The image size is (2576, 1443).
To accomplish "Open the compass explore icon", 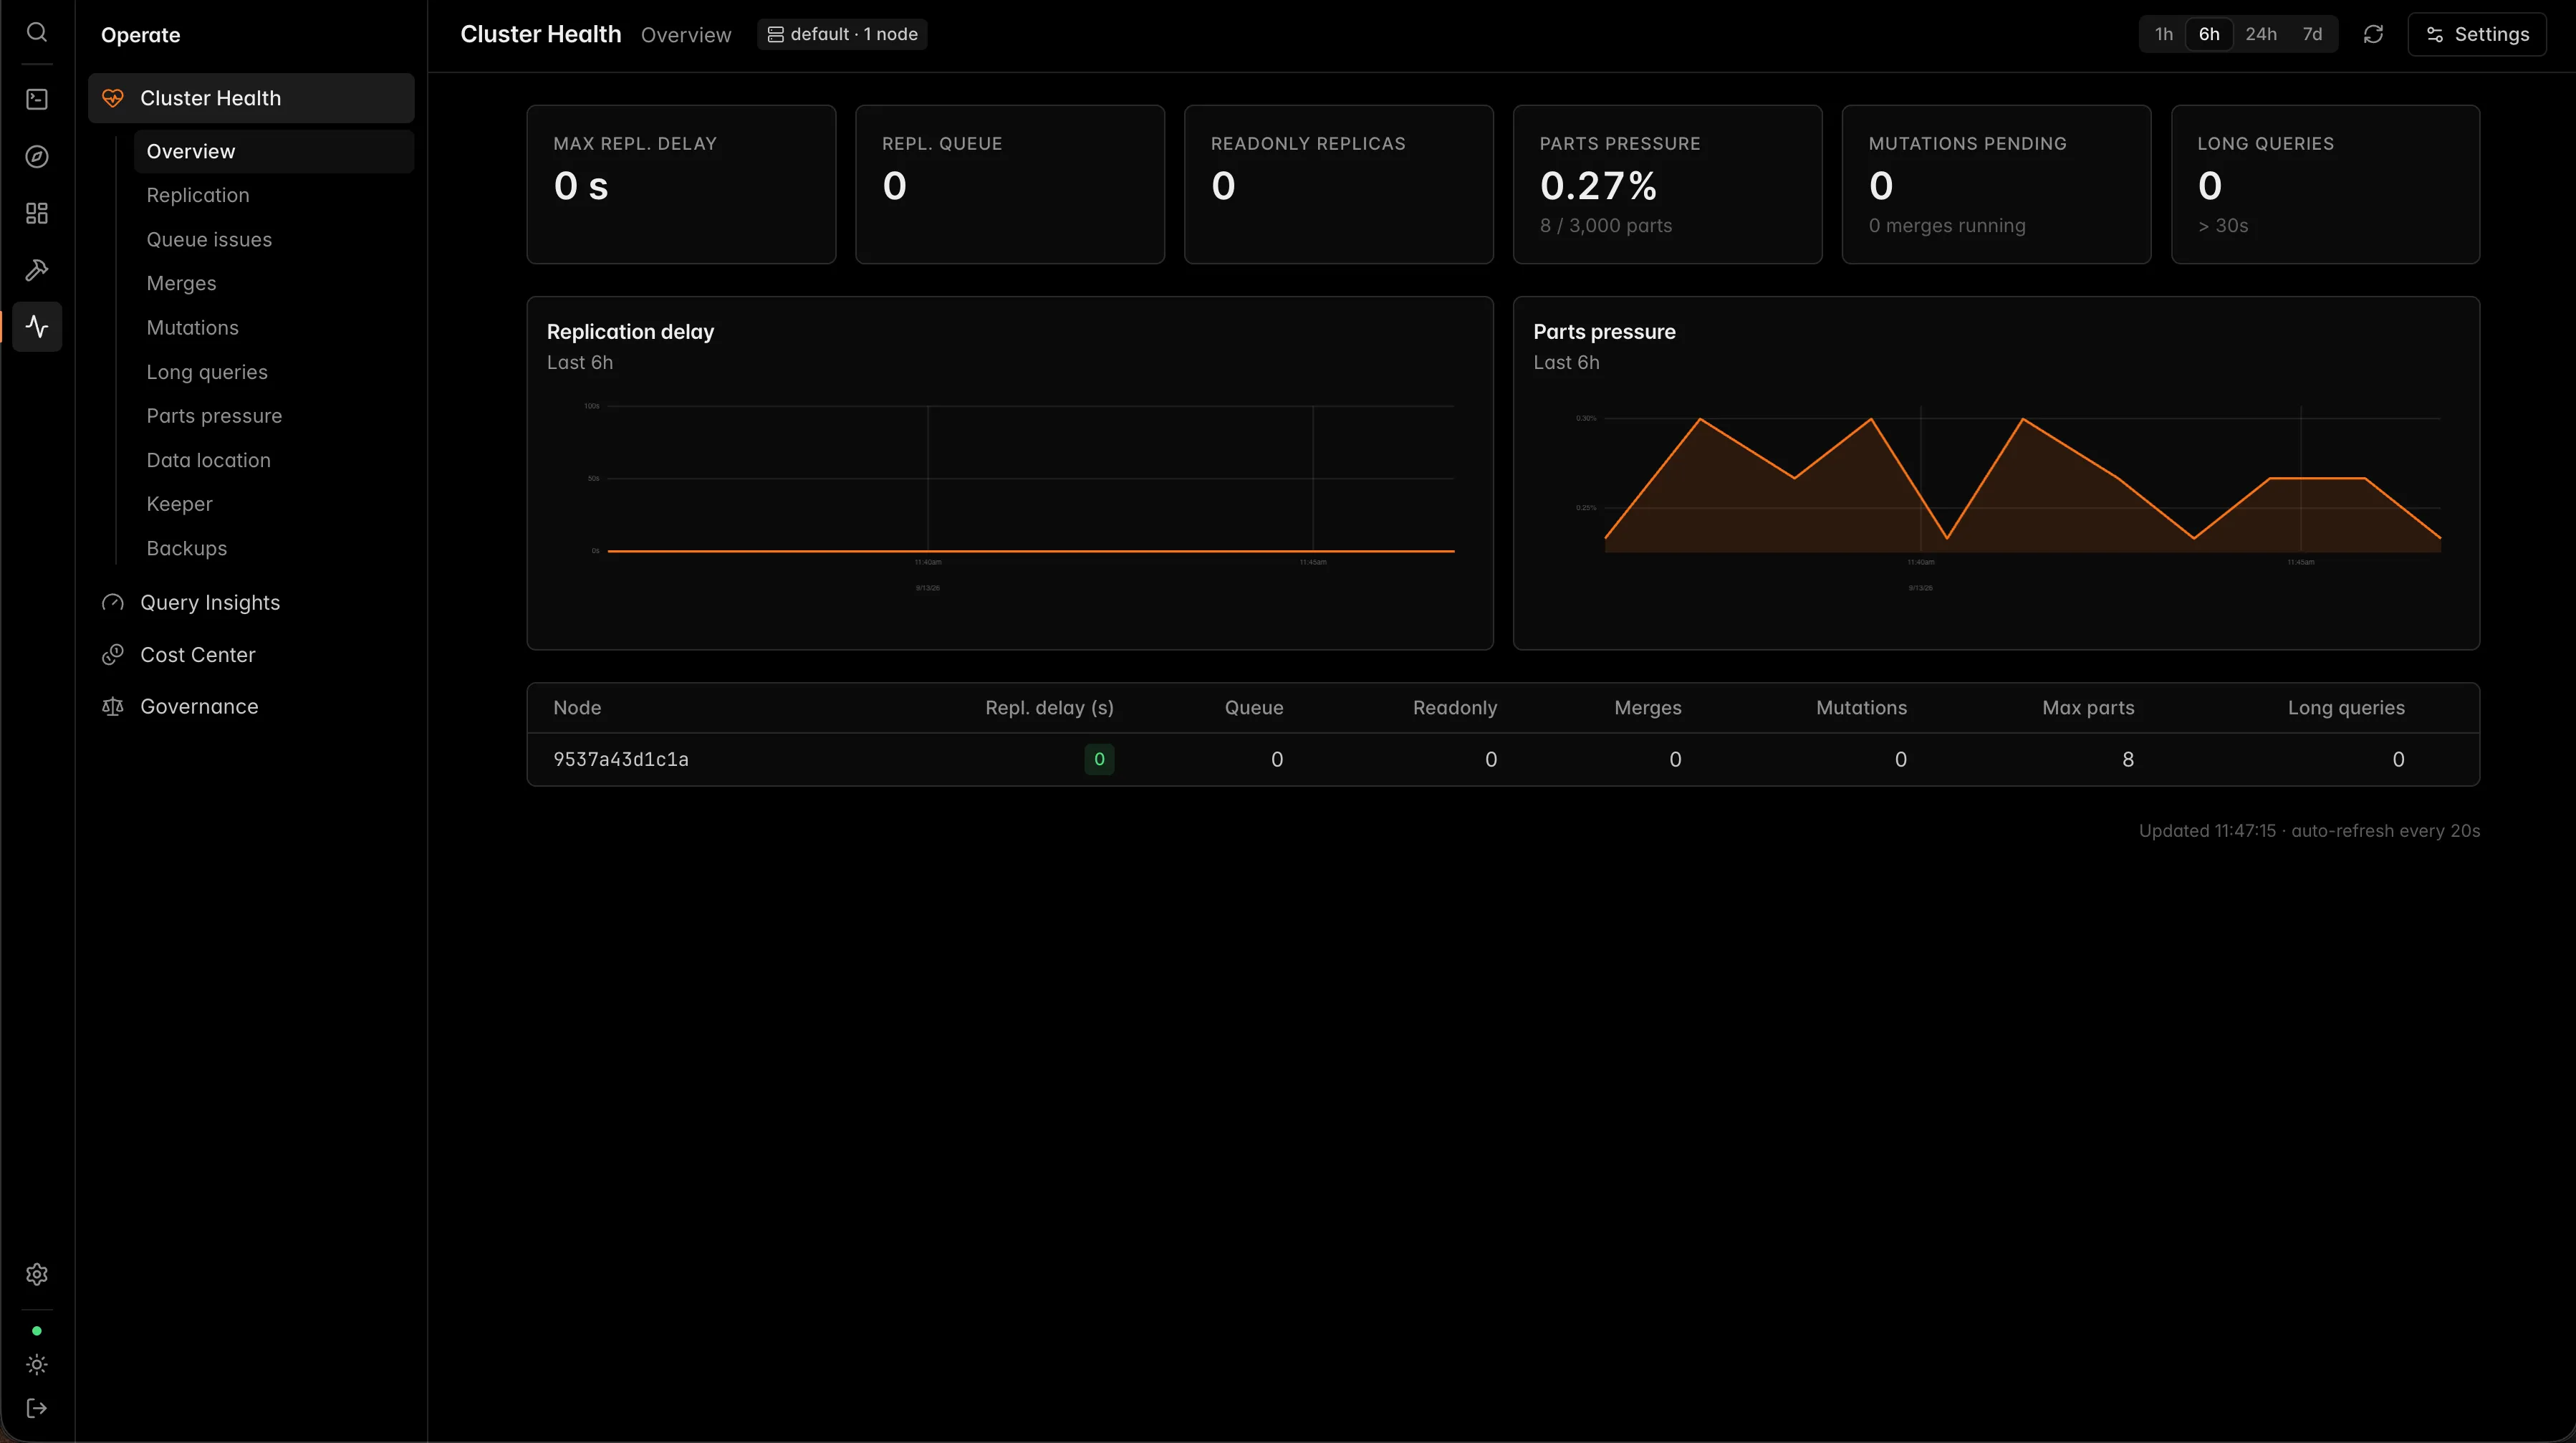I will (37, 156).
